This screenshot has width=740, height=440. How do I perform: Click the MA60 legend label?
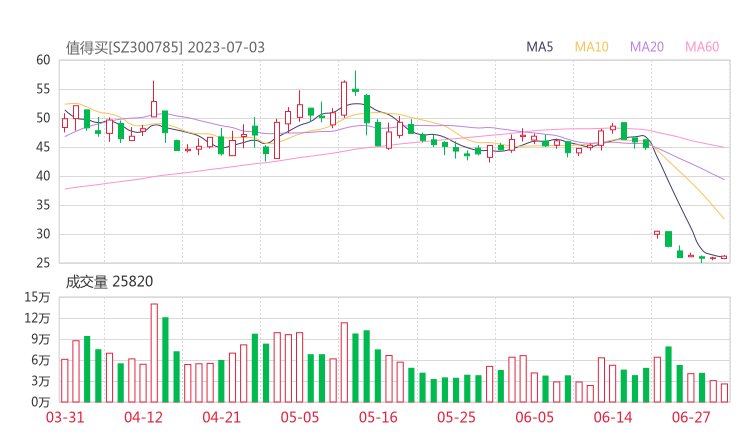[702, 47]
